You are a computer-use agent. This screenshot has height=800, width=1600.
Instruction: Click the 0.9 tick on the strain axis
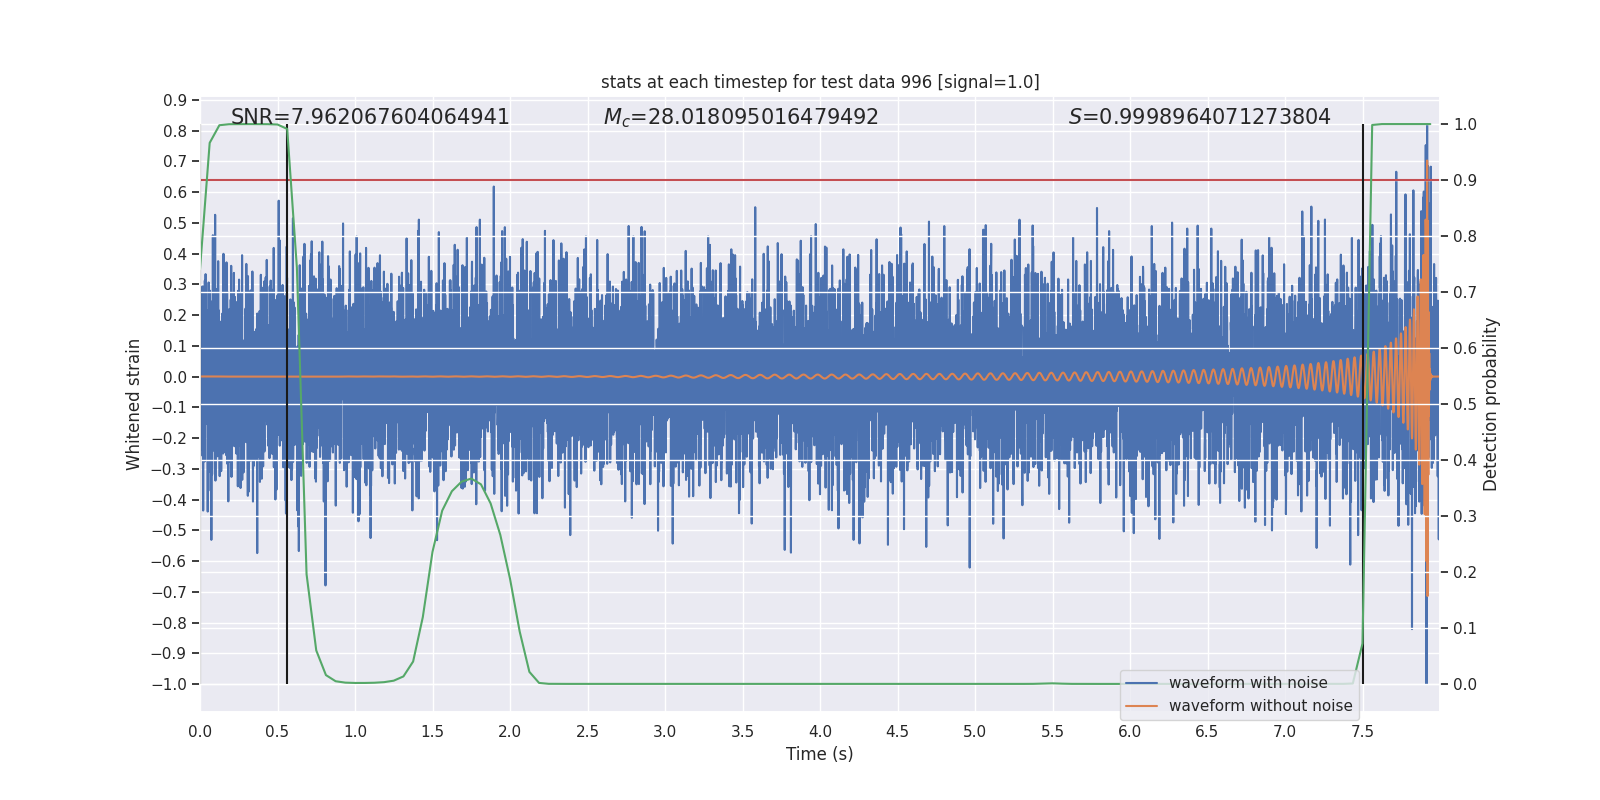[175, 100]
